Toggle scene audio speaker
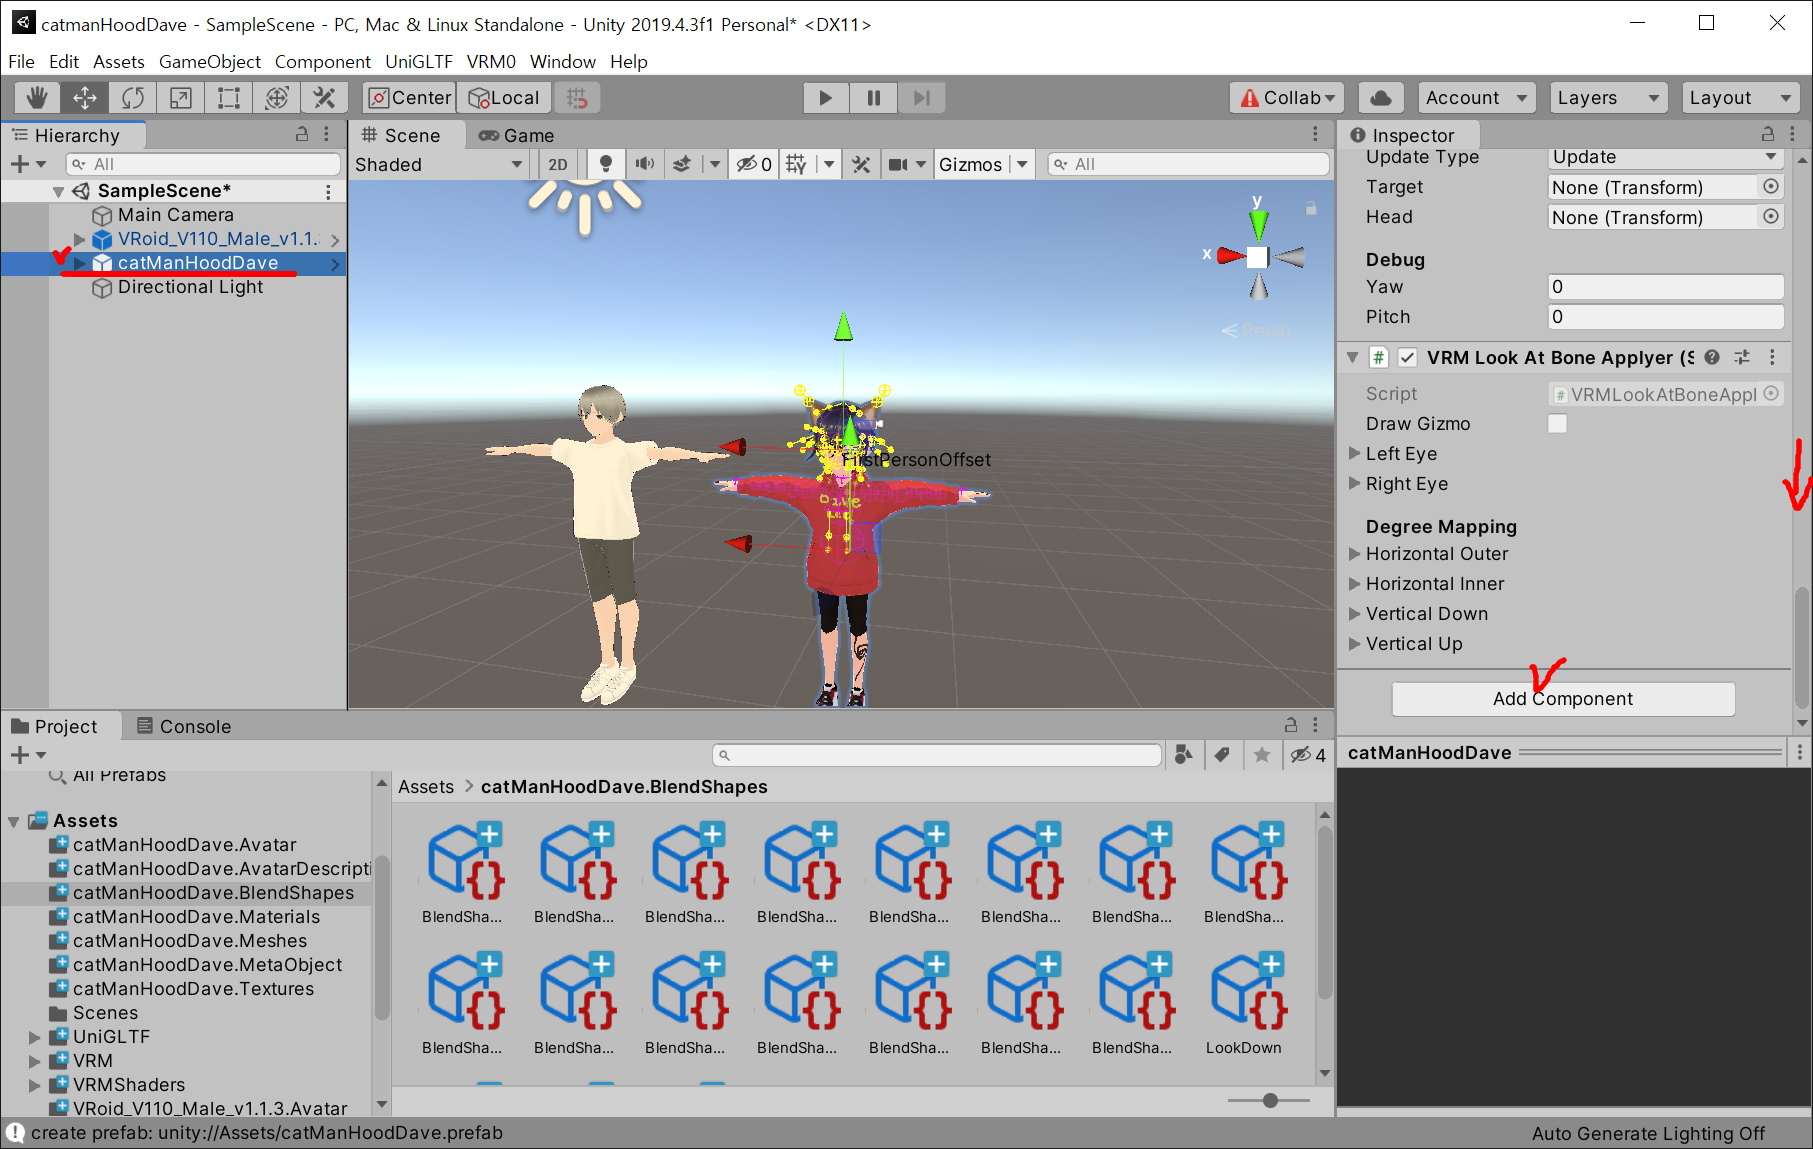1813x1149 pixels. coord(645,164)
